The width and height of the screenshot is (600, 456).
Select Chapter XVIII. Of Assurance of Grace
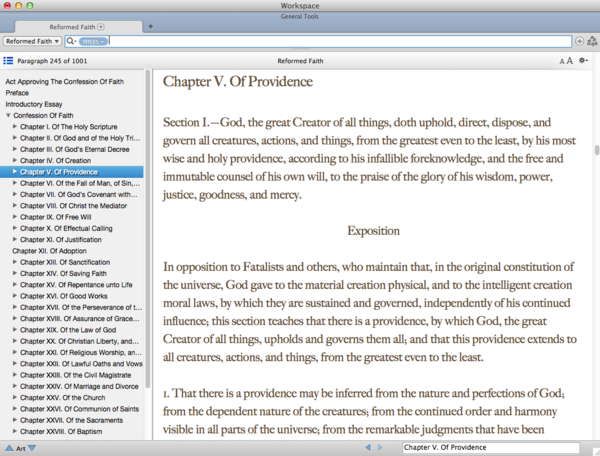(x=80, y=319)
